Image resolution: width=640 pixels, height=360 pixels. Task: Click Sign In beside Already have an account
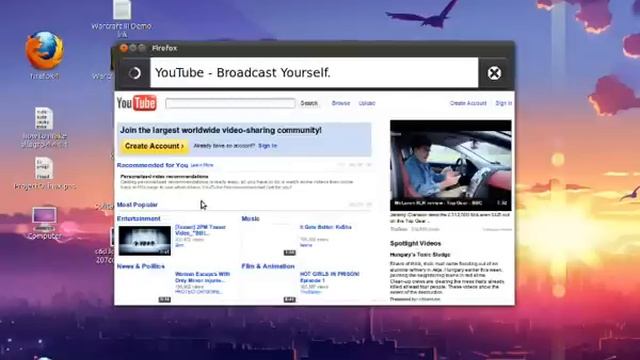(x=268, y=146)
